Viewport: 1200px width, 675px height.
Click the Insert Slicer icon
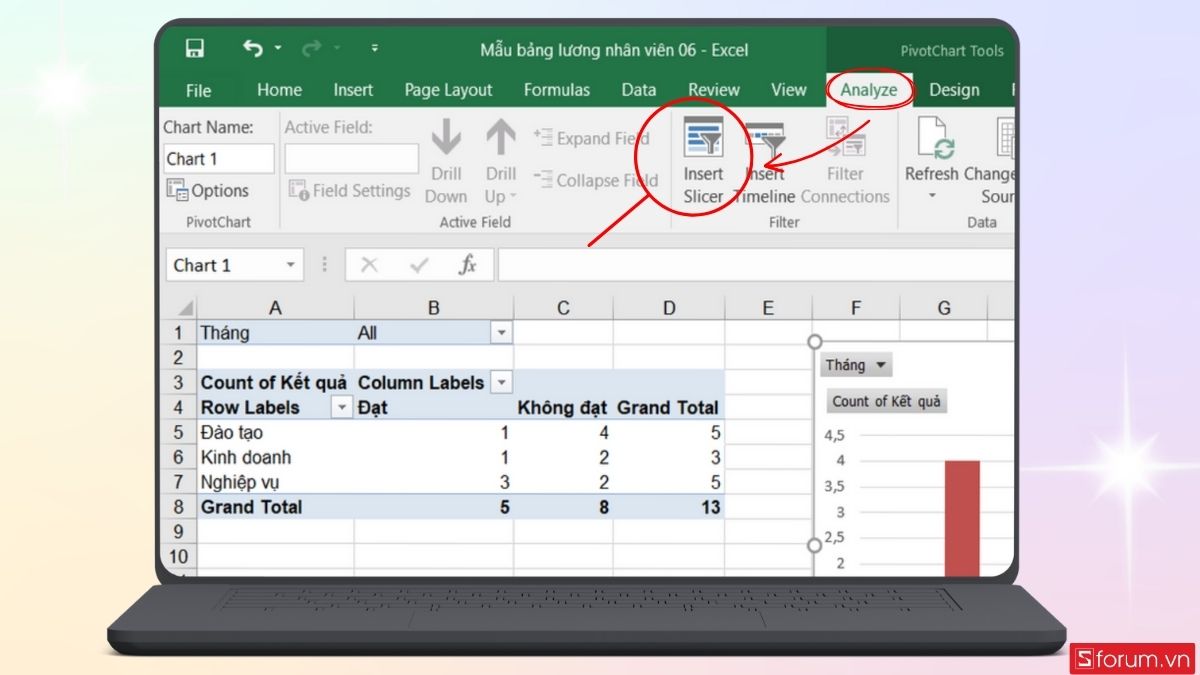(x=703, y=139)
